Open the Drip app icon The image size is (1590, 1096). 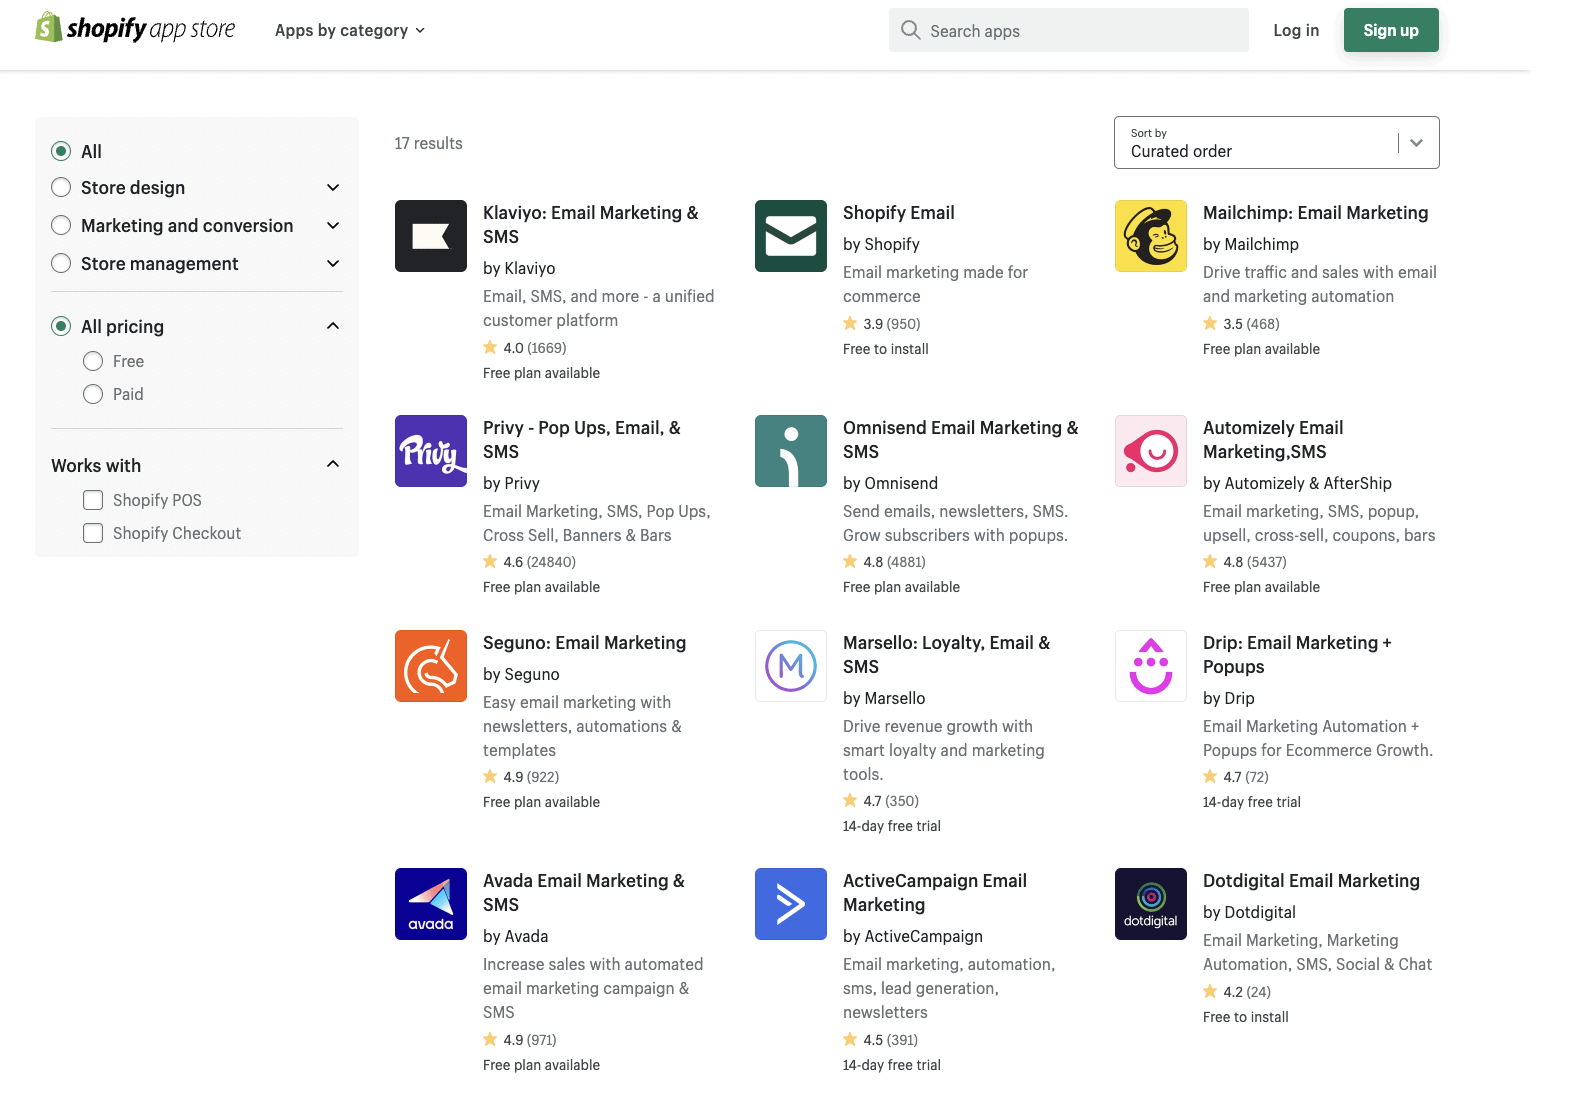tap(1151, 666)
